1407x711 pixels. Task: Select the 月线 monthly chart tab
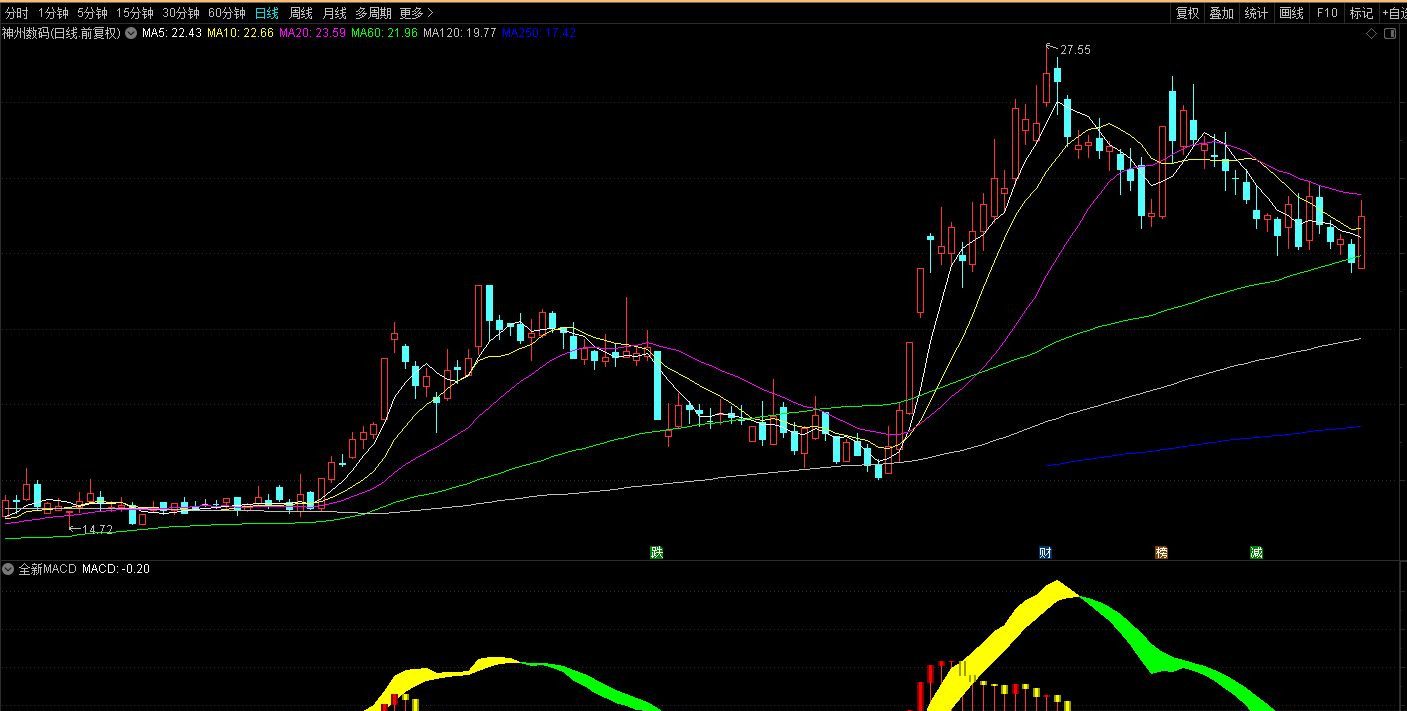[334, 13]
